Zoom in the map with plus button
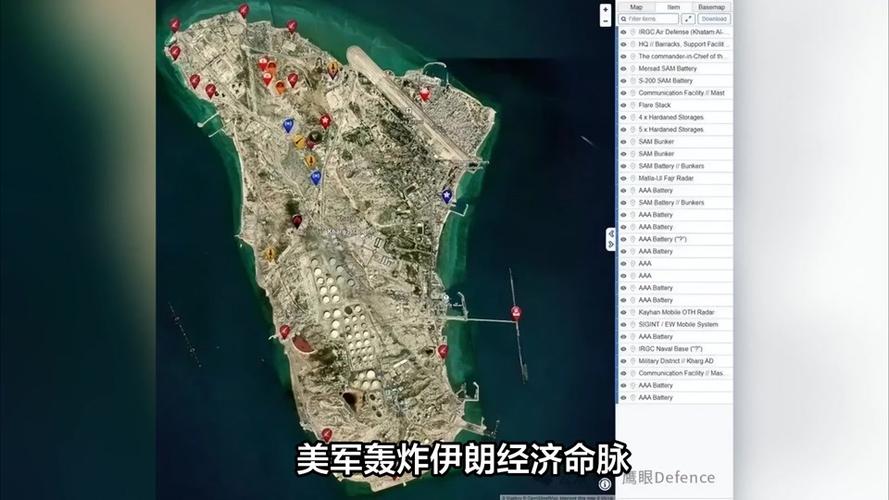The width and height of the screenshot is (889, 500). click(606, 10)
